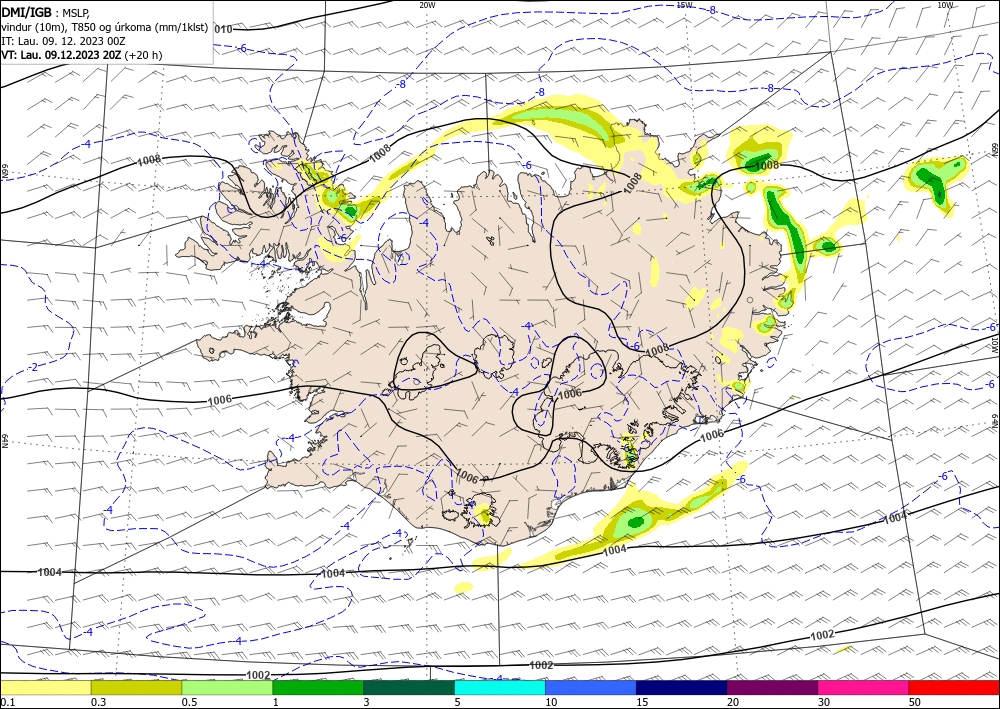Click the "0.3" legend value label
This screenshot has height=709, width=1000.
point(98,702)
